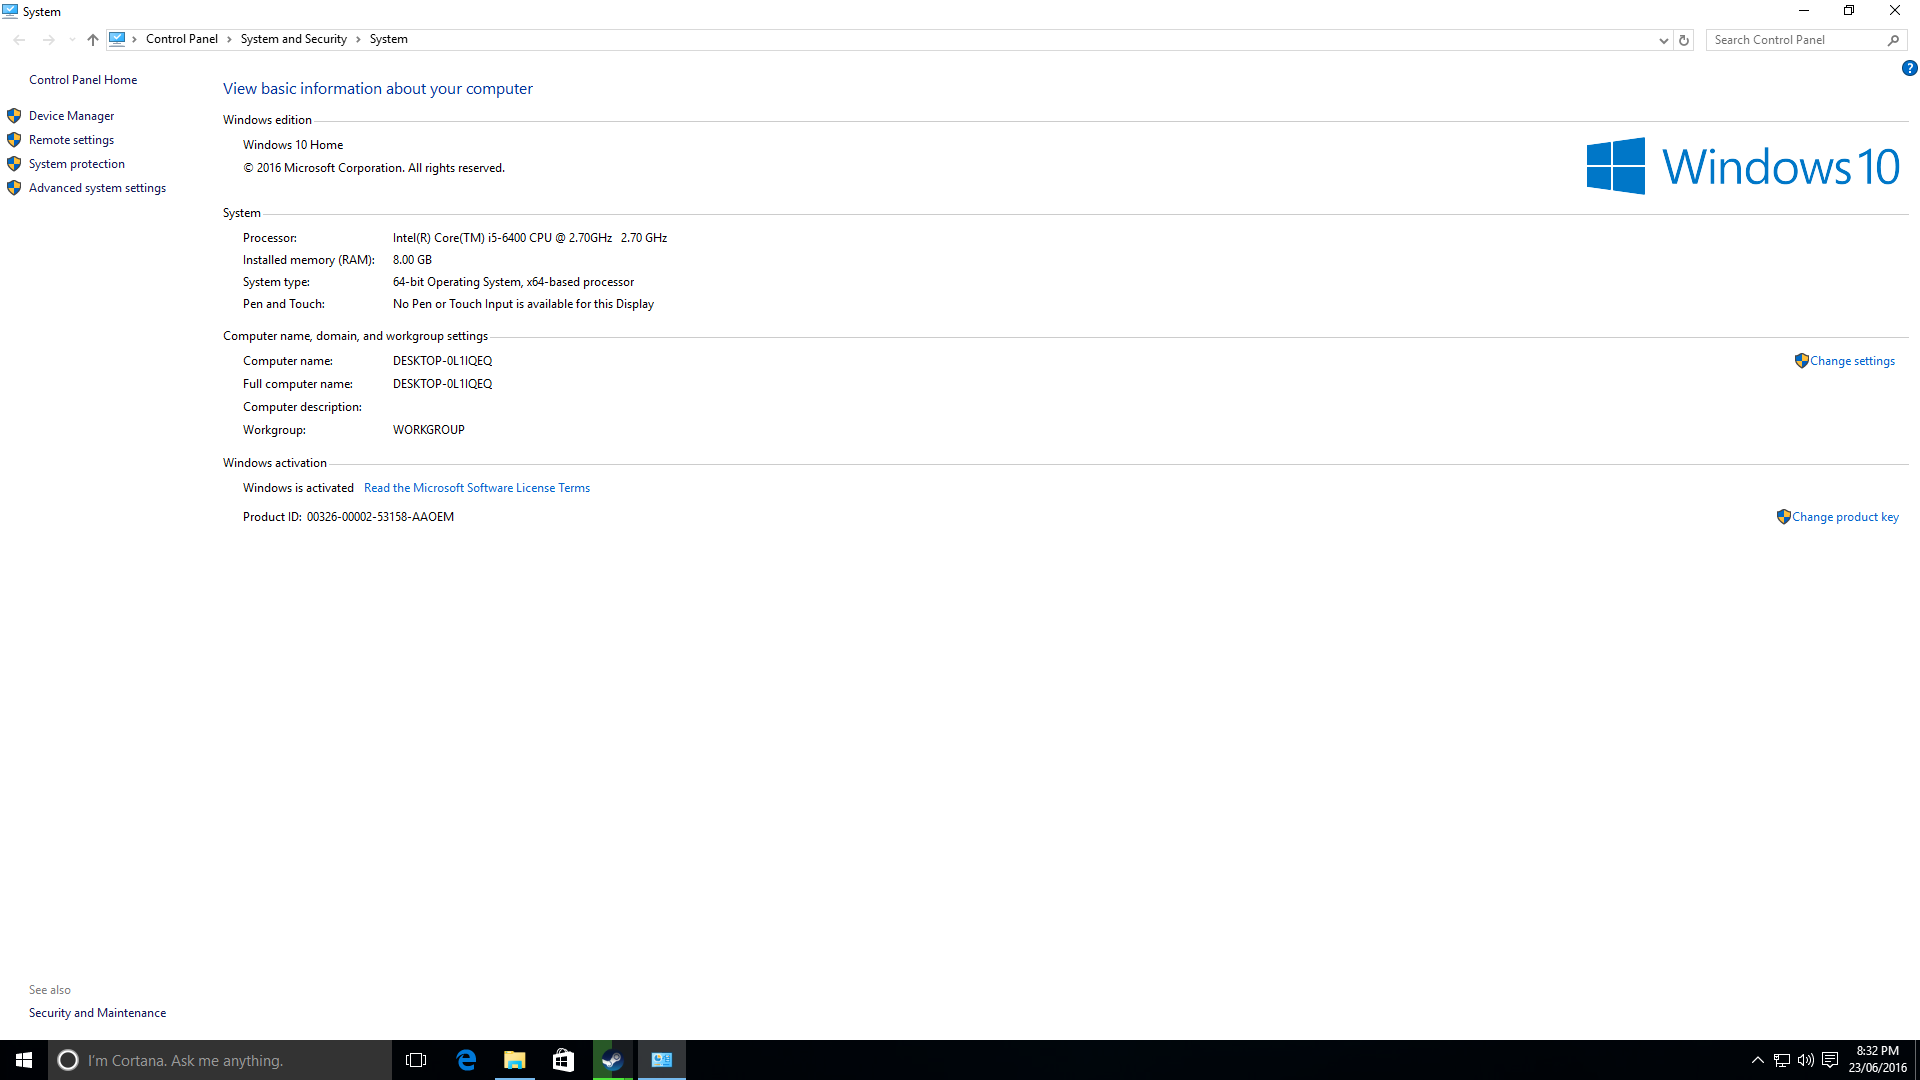The width and height of the screenshot is (1920, 1080).
Task: Open Remote settings link
Action: (x=71, y=140)
